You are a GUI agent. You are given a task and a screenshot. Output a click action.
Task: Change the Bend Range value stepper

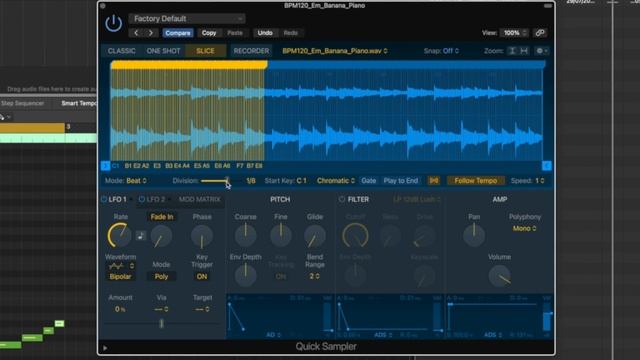click(x=314, y=276)
